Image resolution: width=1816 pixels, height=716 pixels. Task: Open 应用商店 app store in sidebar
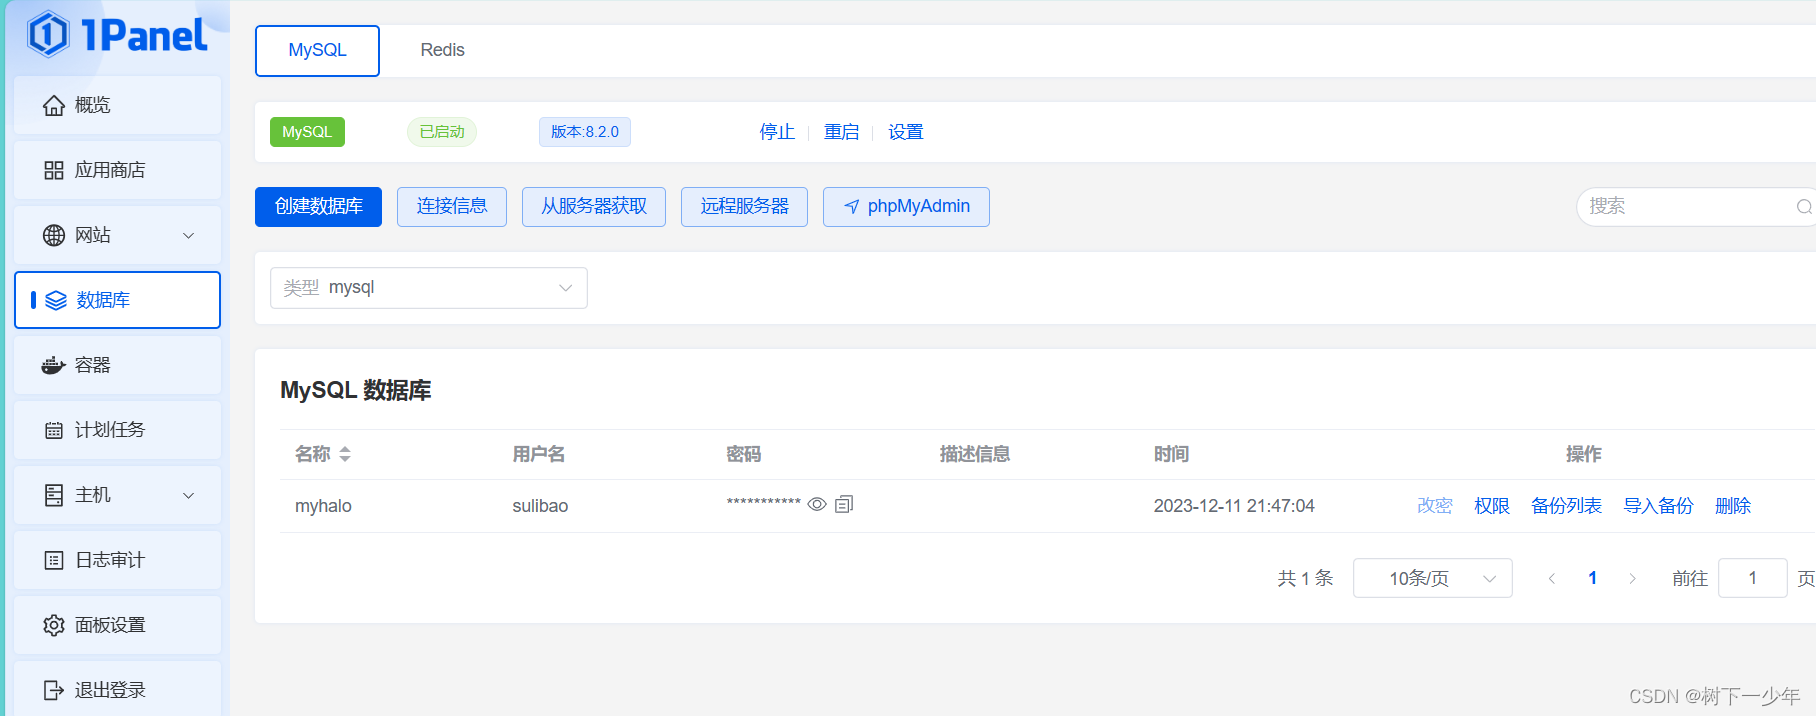[x=117, y=170]
